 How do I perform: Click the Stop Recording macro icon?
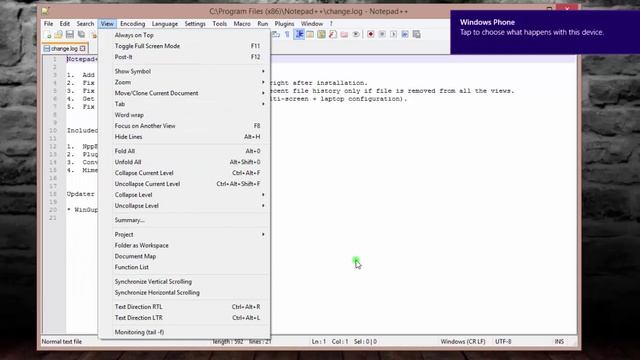coord(382,35)
